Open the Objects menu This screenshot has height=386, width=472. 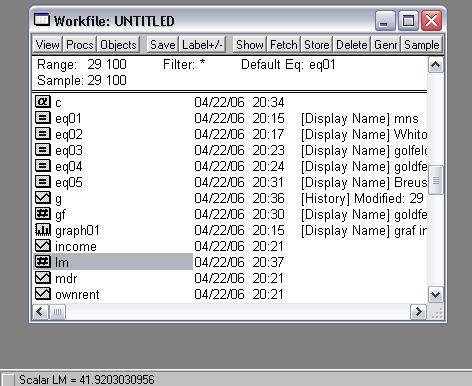[118, 44]
